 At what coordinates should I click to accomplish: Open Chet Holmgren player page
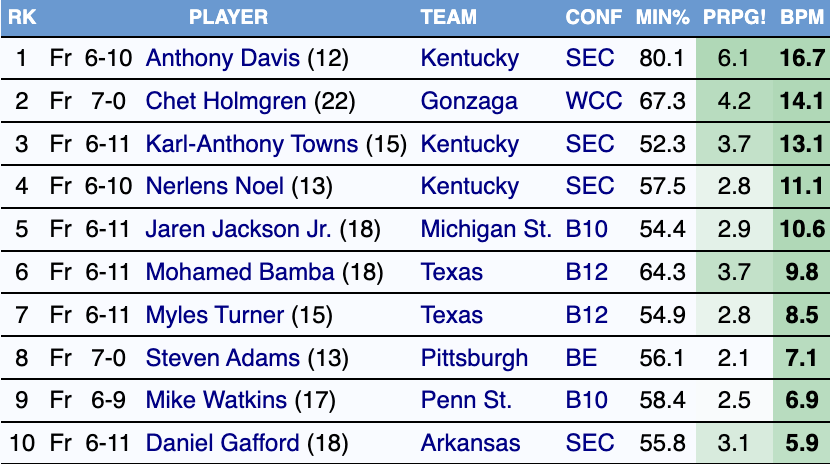click(x=226, y=101)
